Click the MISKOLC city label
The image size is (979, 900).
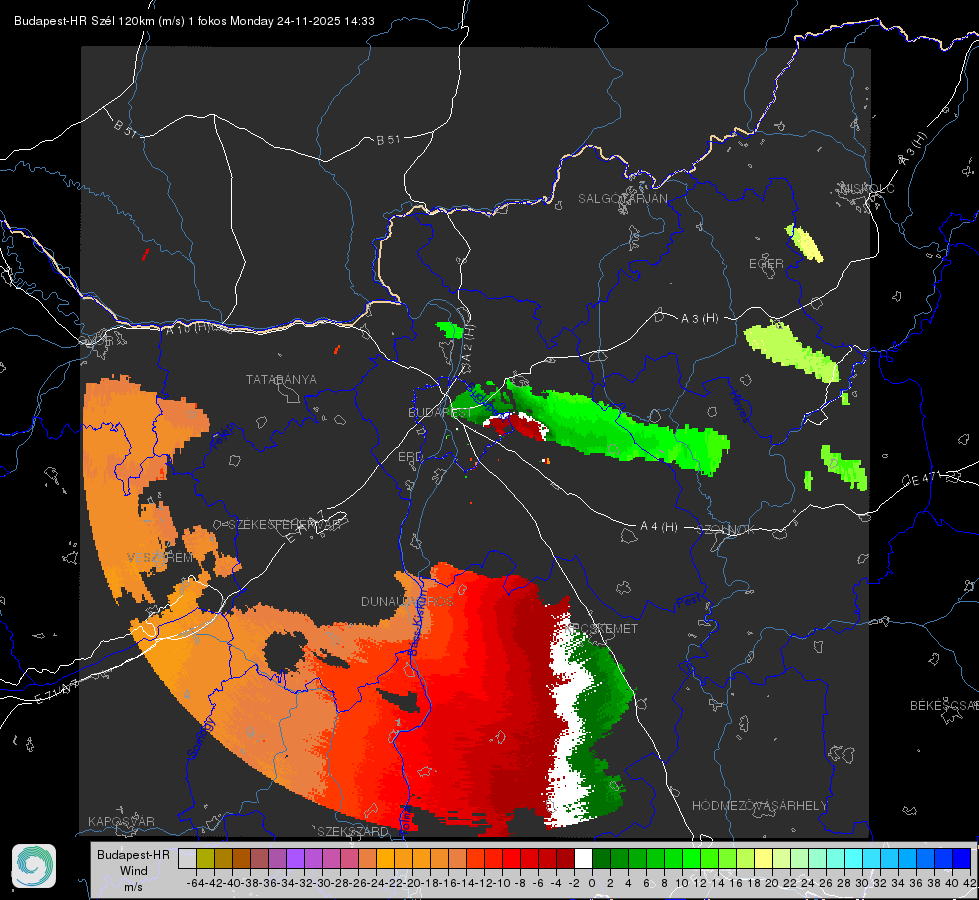point(867,188)
